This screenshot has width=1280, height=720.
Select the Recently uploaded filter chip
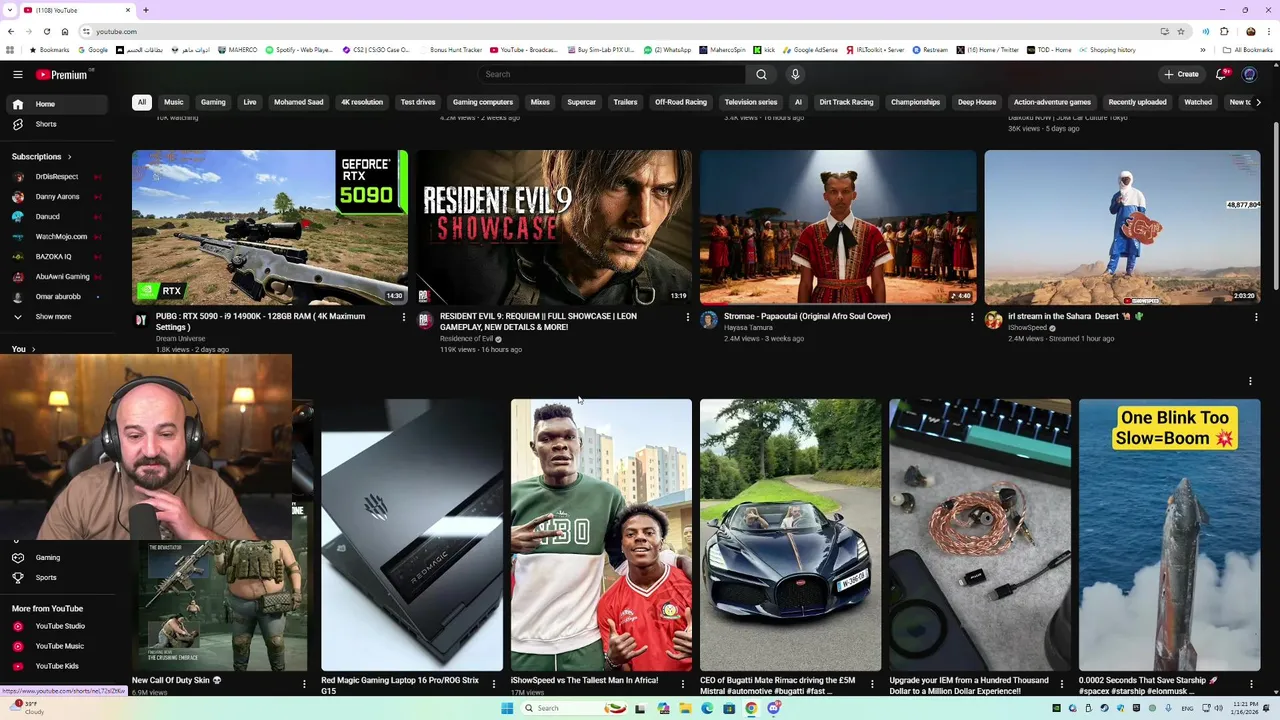click(x=1137, y=102)
